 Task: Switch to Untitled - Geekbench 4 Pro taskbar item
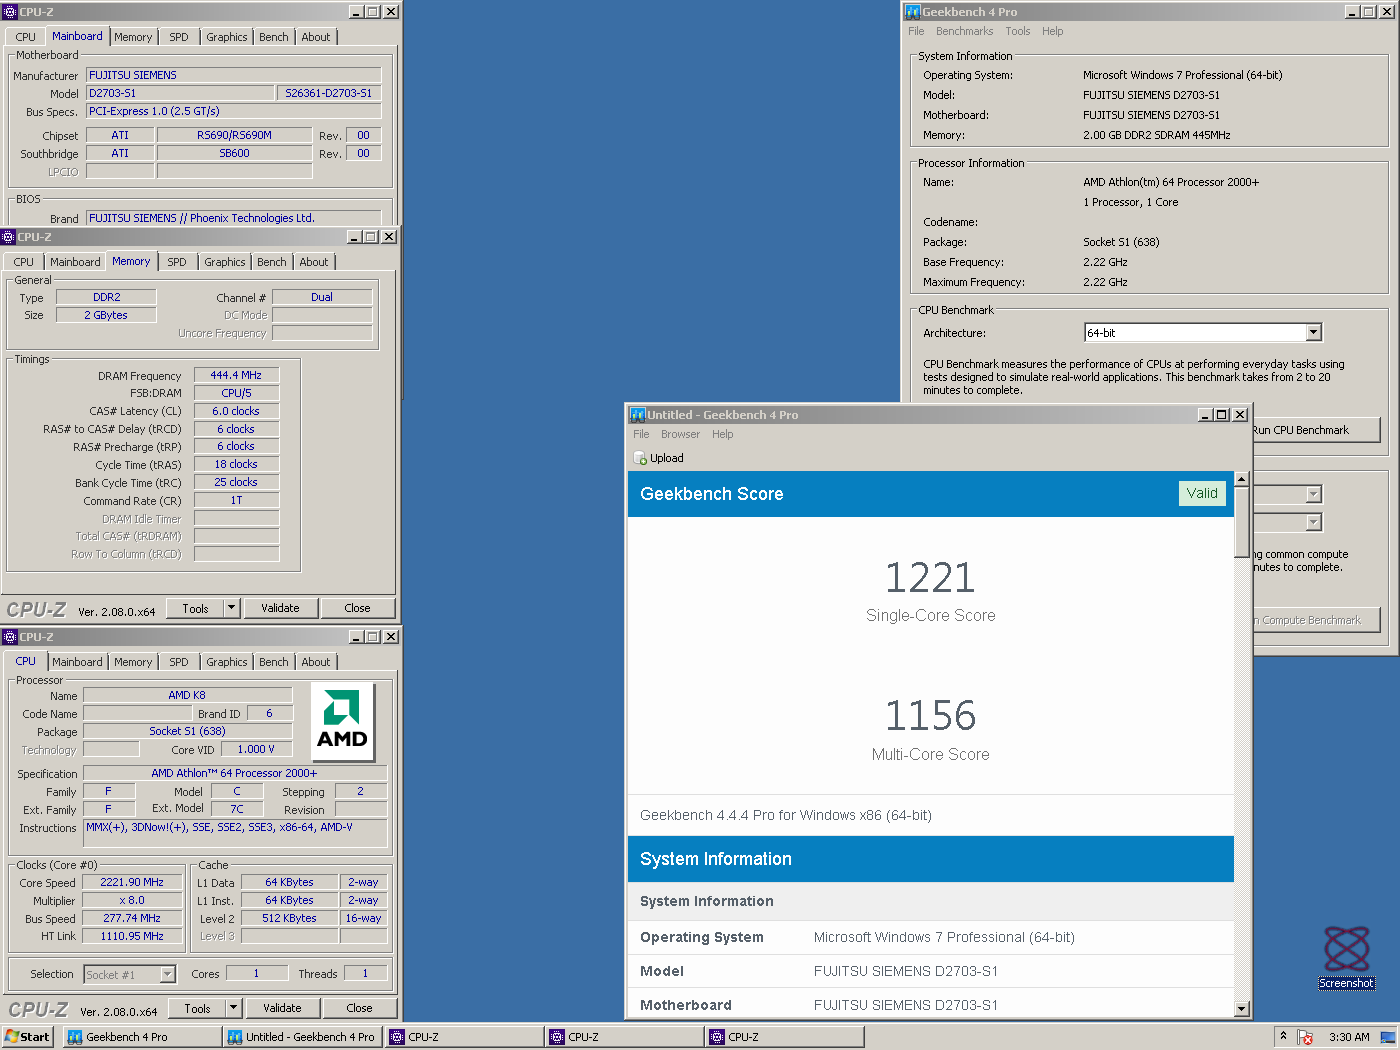(302, 1037)
